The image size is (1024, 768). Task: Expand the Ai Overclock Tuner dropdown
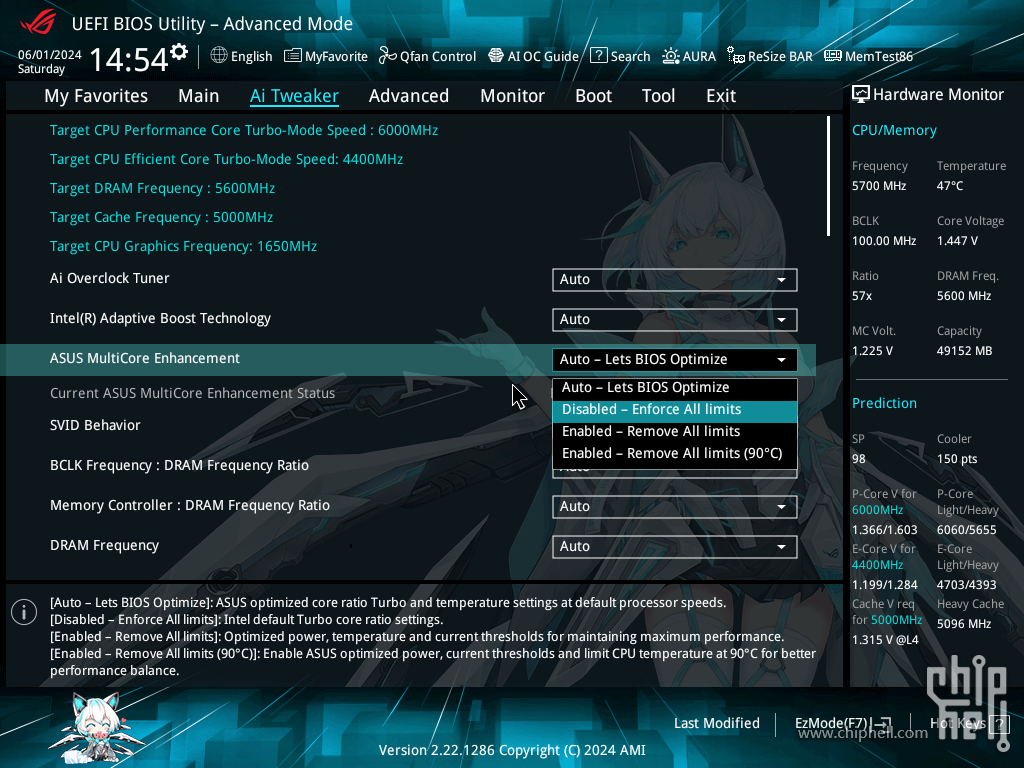coord(675,280)
